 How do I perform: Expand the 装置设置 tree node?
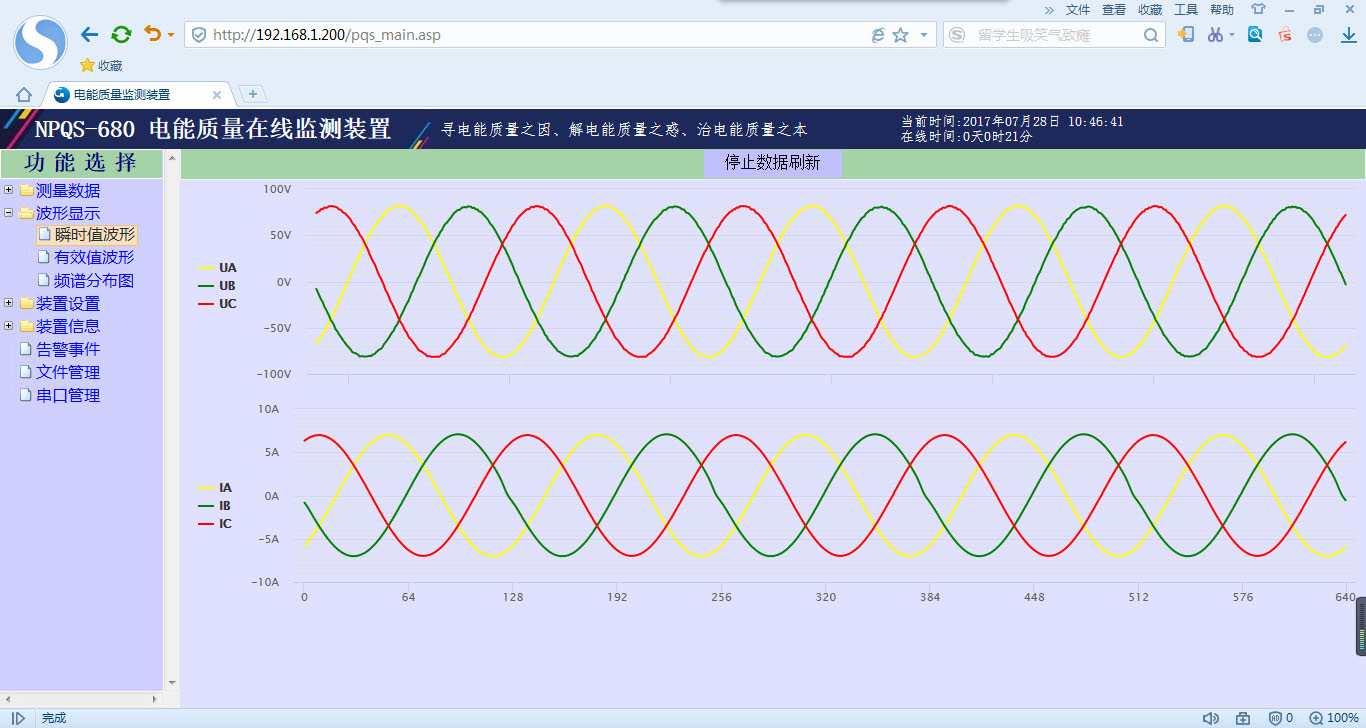click(8, 303)
